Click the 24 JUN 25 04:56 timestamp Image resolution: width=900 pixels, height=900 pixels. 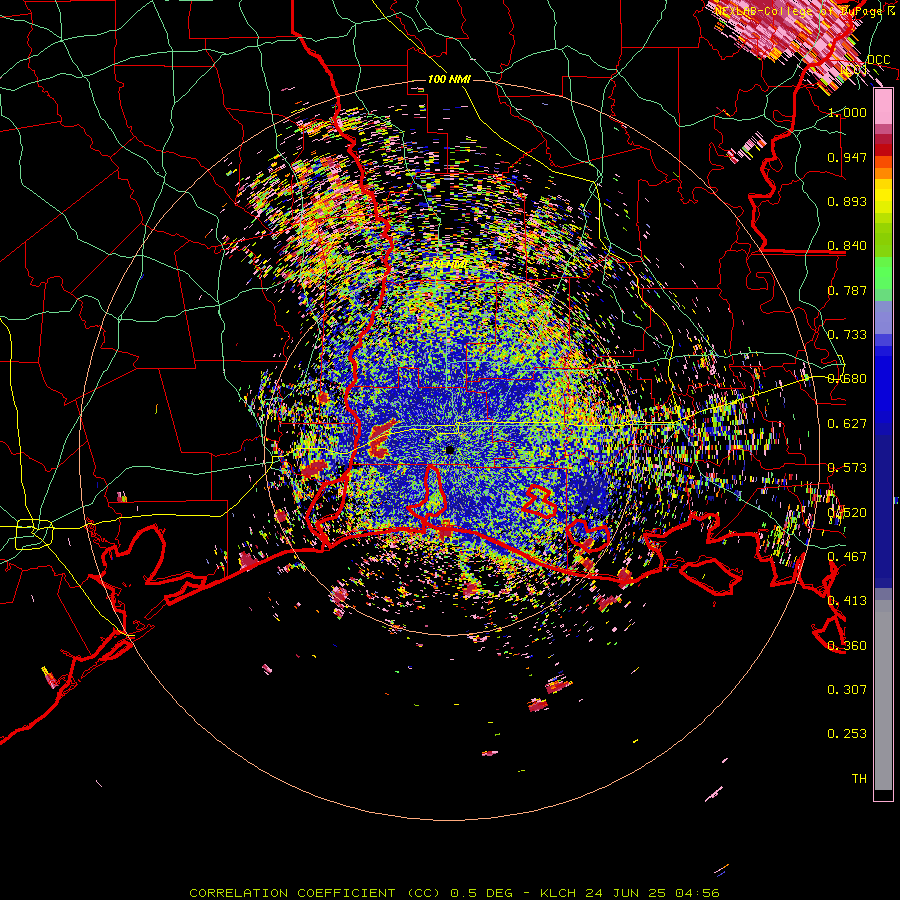pos(652,893)
